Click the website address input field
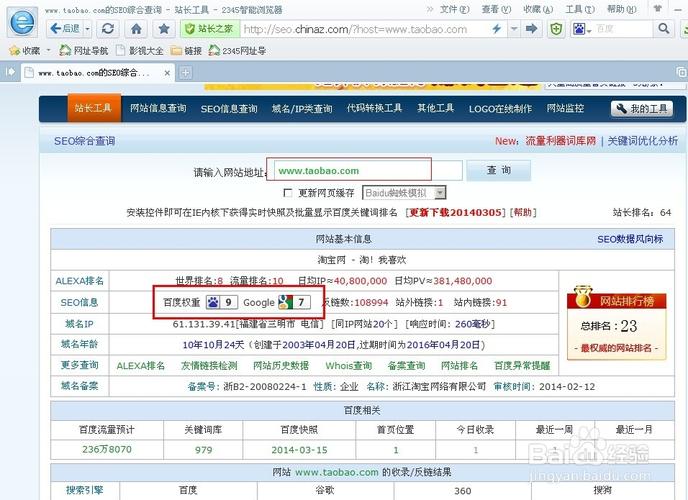The height and width of the screenshot is (500, 688). [368, 171]
